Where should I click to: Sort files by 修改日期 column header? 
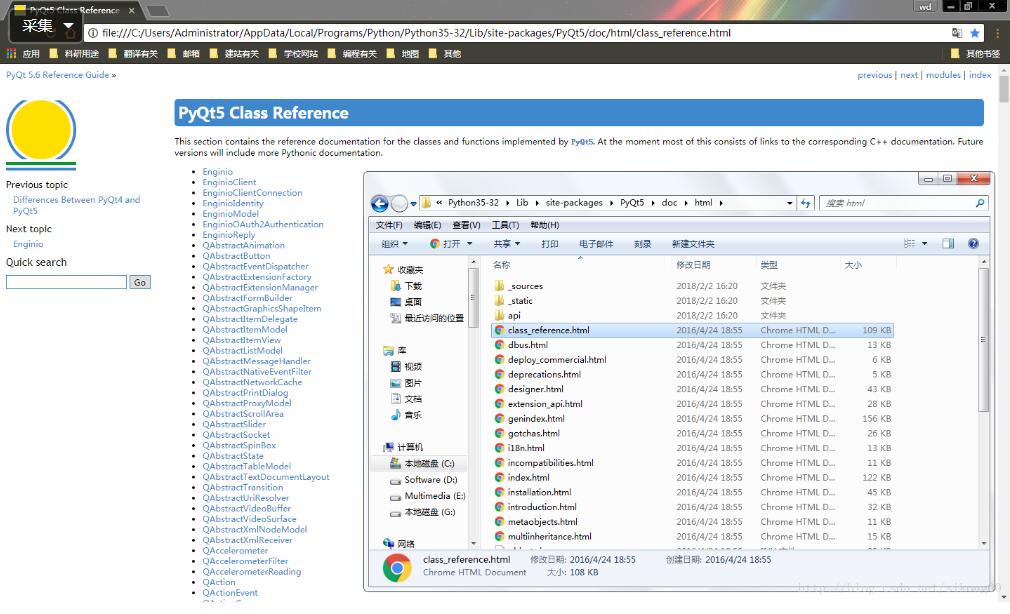[694, 265]
